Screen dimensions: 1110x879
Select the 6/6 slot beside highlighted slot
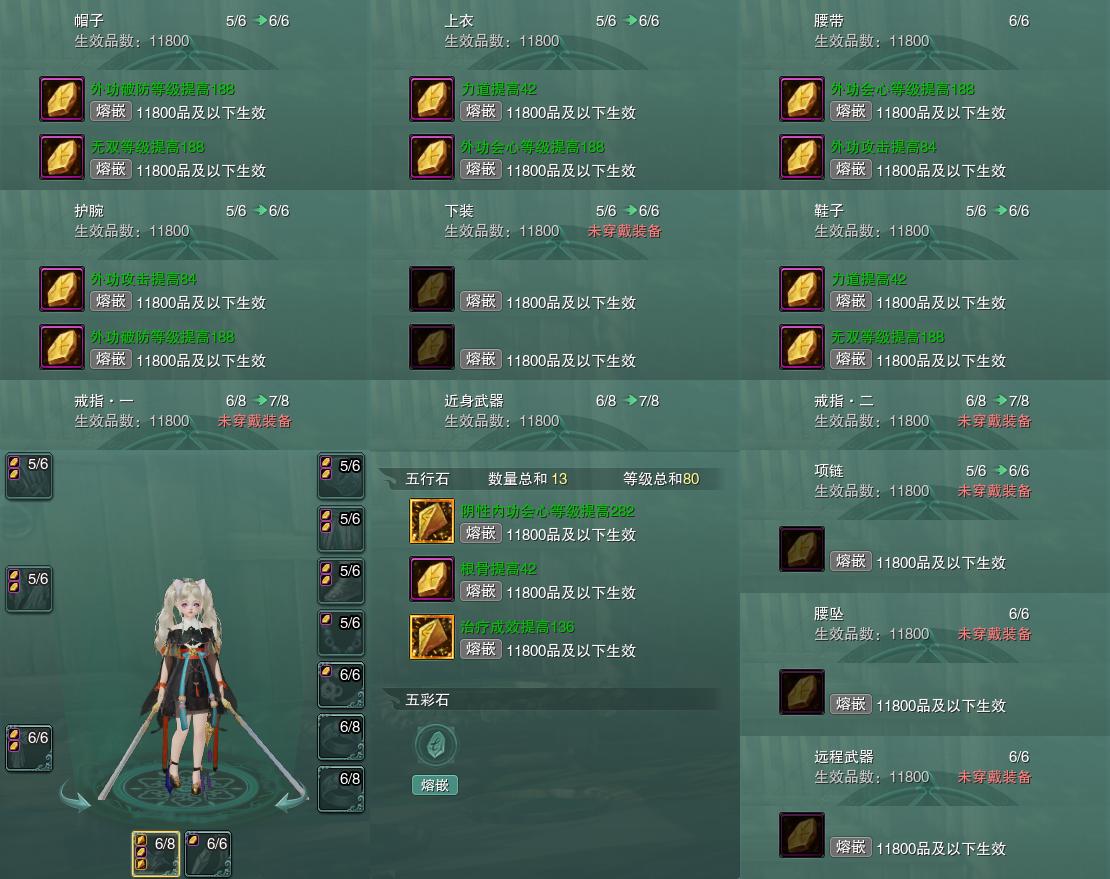208,854
